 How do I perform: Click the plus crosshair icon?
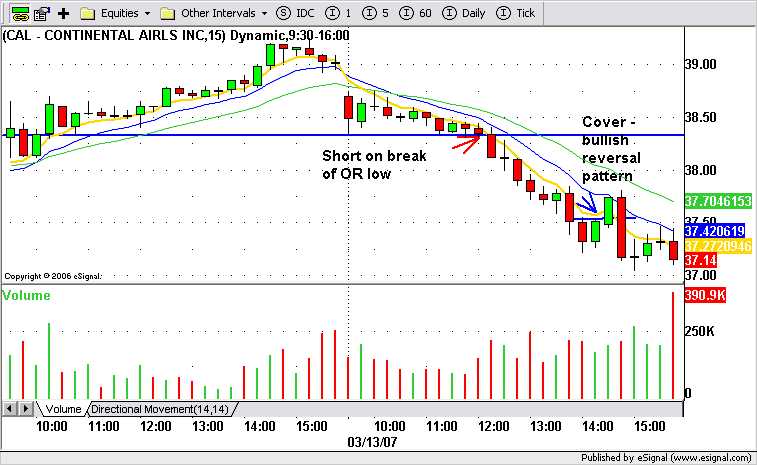tap(63, 14)
